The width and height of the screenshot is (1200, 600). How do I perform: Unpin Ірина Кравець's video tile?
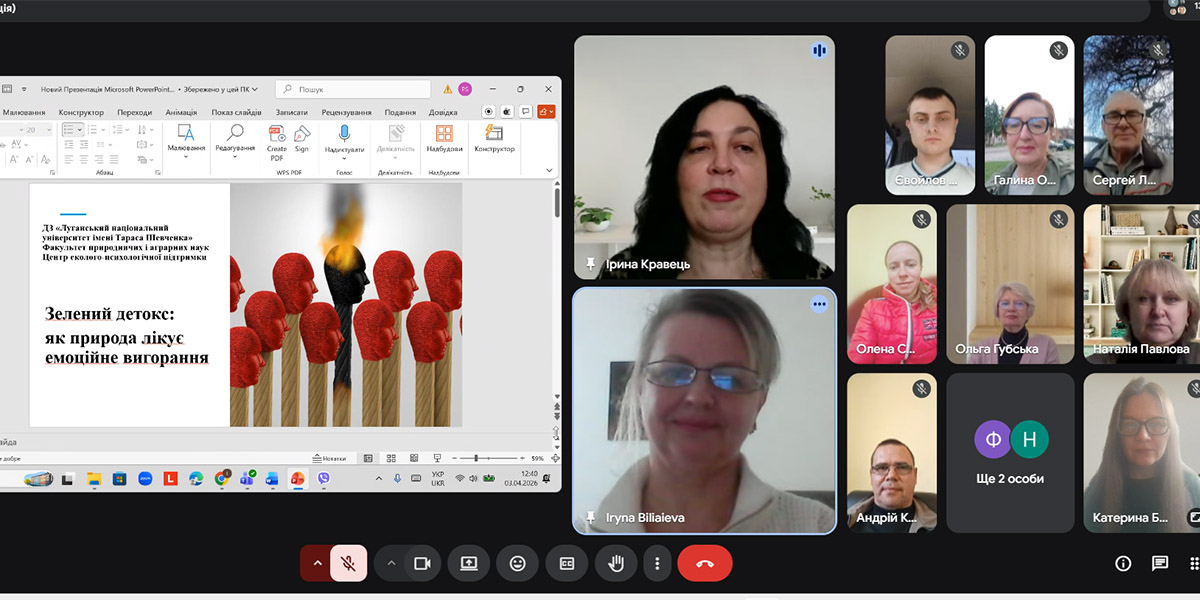pos(590,264)
